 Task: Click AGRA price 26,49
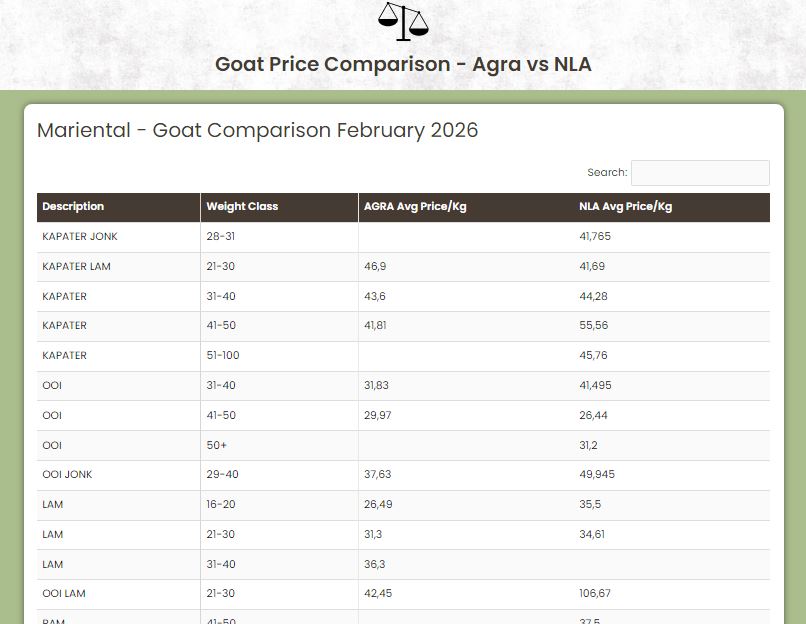(x=378, y=504)
